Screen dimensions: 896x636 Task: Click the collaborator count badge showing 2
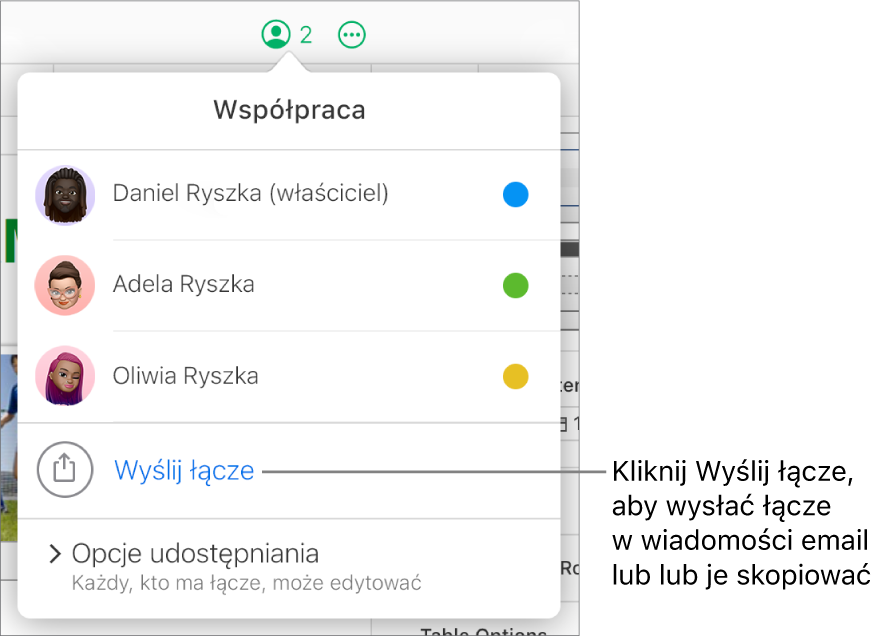tap(303, 33)
